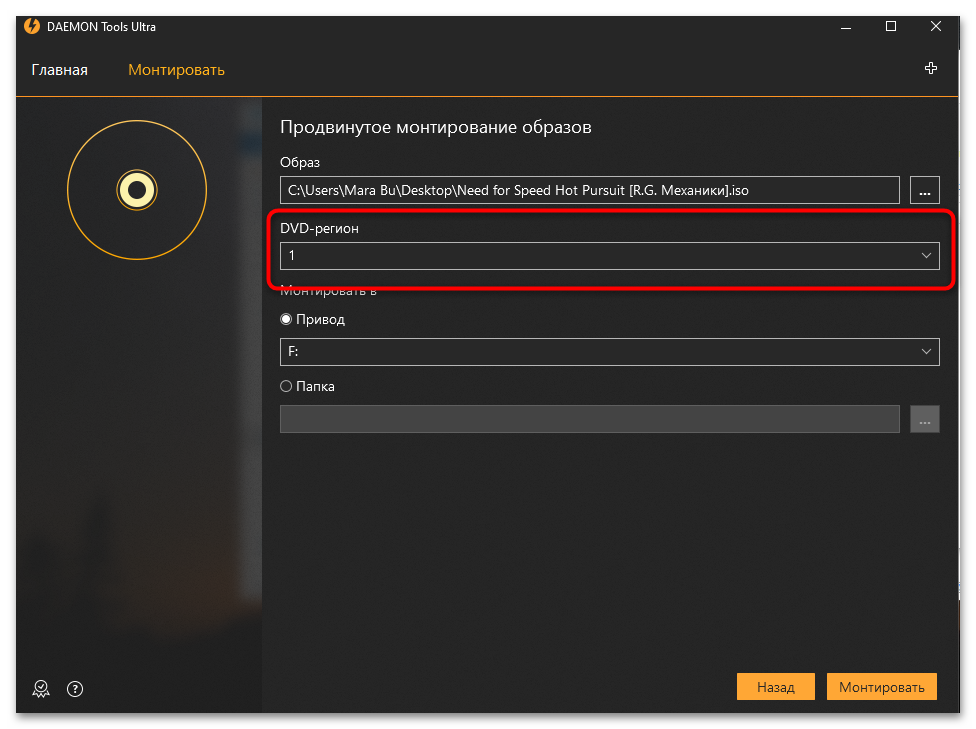The width and height of the screenshot is (976, 729).
Task: Click the orange Монтировать button
Action: click(881, 687)
